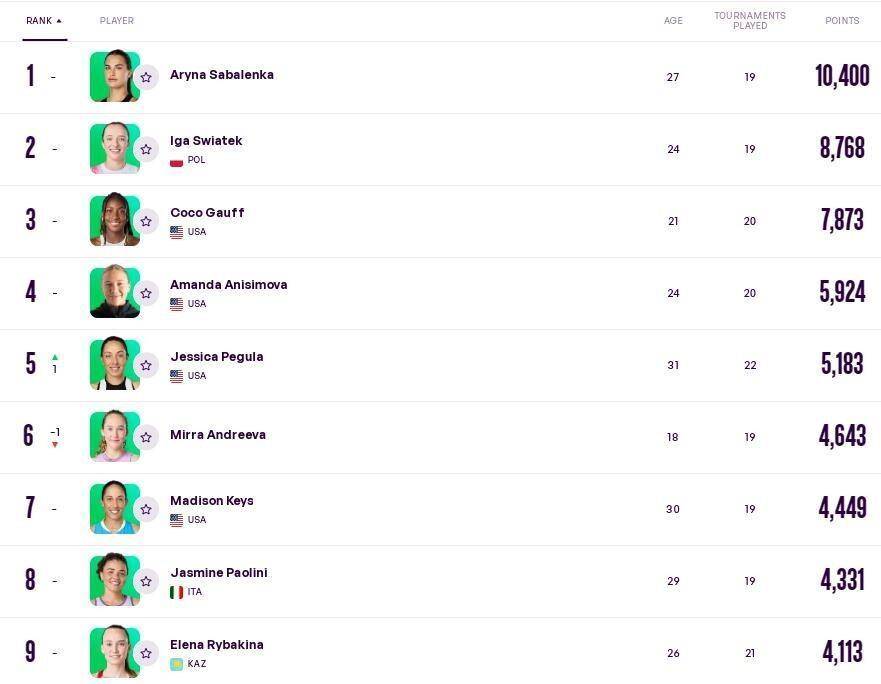
Task: Click the Tournaments Played column header
Action: (x=749, y=20)
